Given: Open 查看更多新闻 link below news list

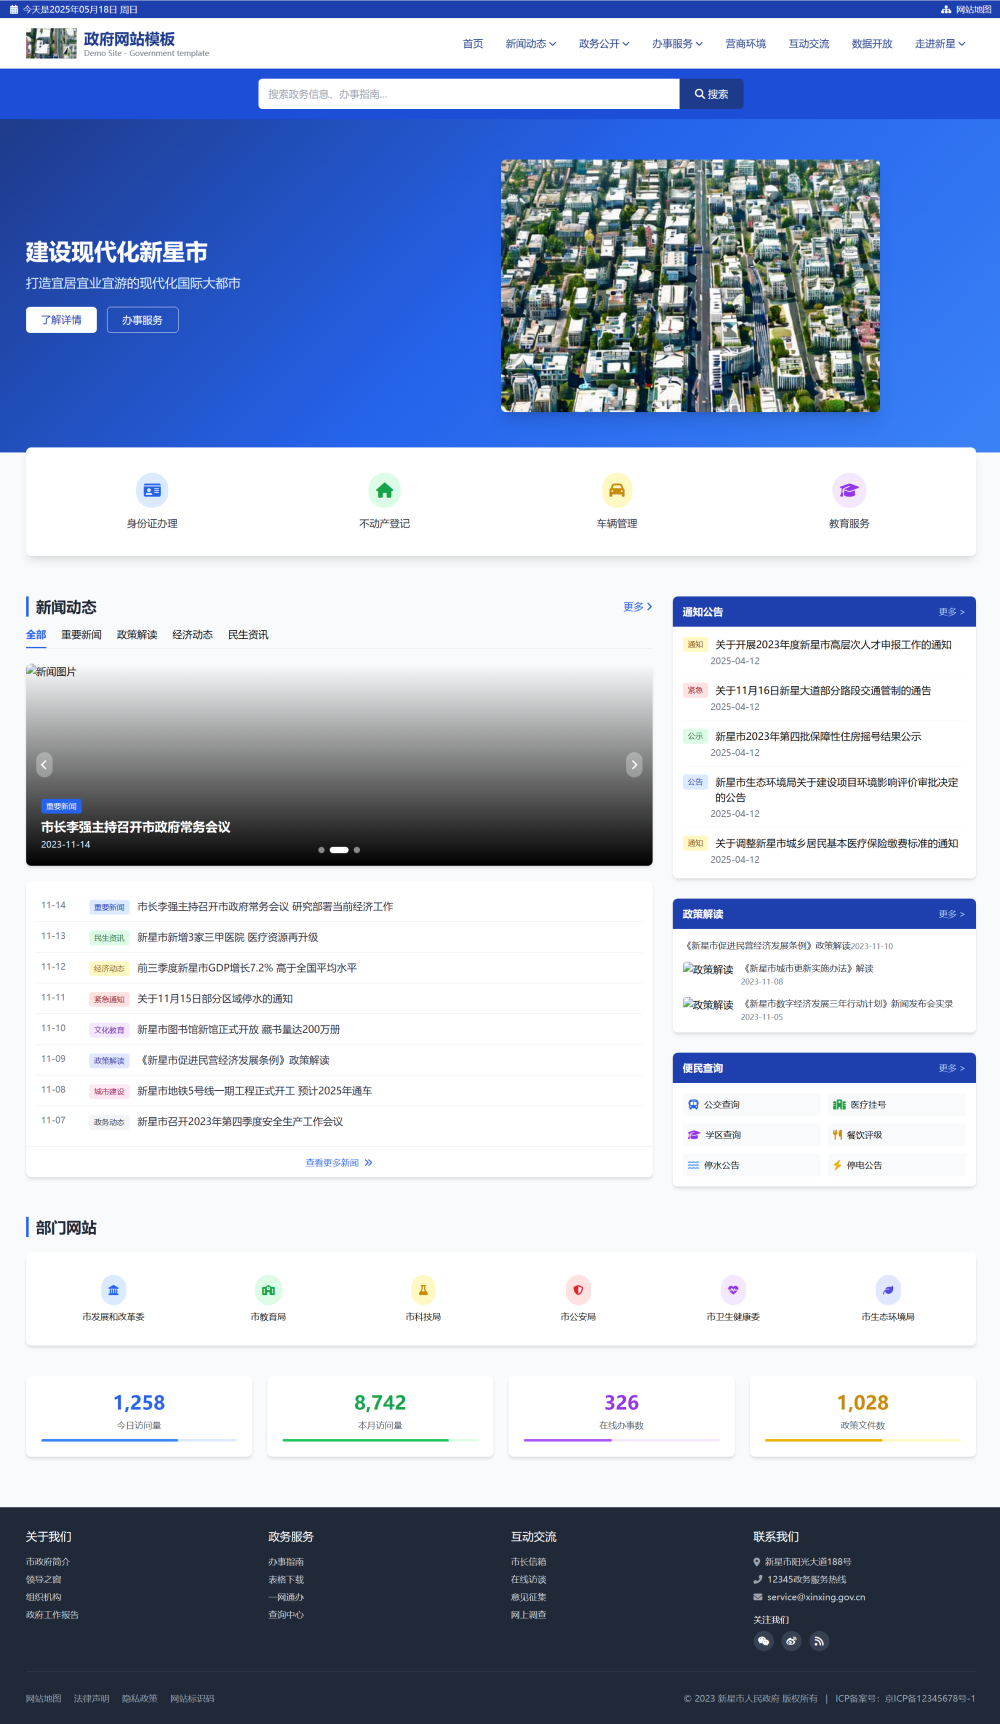Looking at the screenshot, I should 339,1163.
